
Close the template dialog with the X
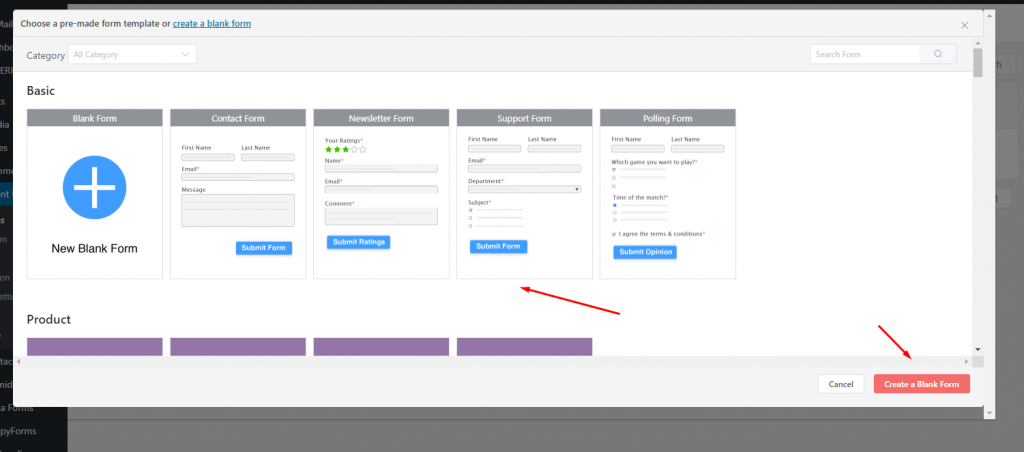click(x=964, y=25)
